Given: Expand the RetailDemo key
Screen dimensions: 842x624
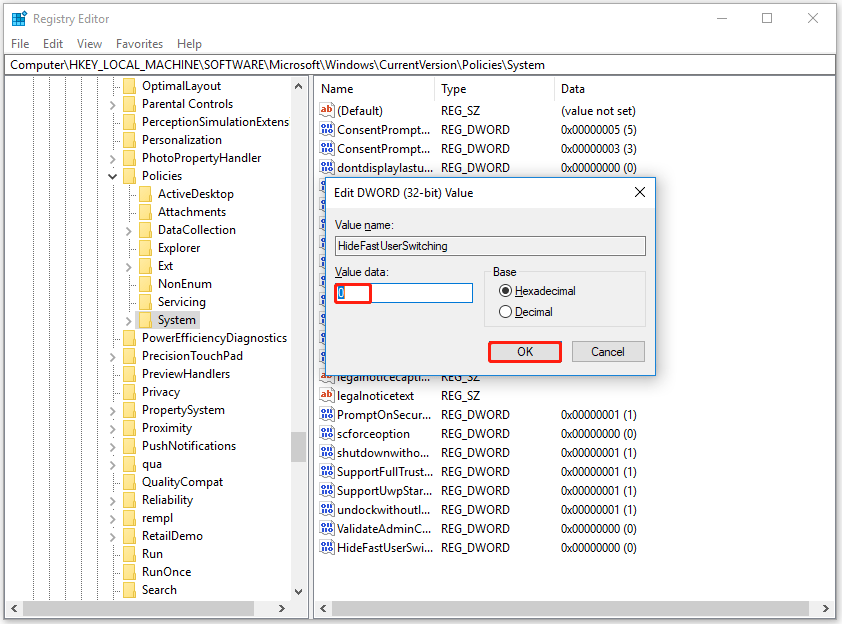Looking at the screenshot, I should 113,536.
